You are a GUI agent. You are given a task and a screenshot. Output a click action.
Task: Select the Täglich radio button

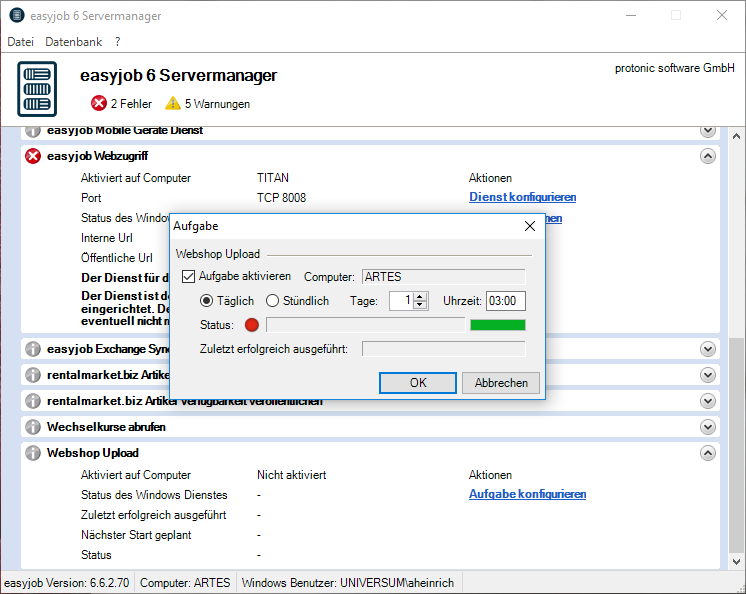point(207,301)
